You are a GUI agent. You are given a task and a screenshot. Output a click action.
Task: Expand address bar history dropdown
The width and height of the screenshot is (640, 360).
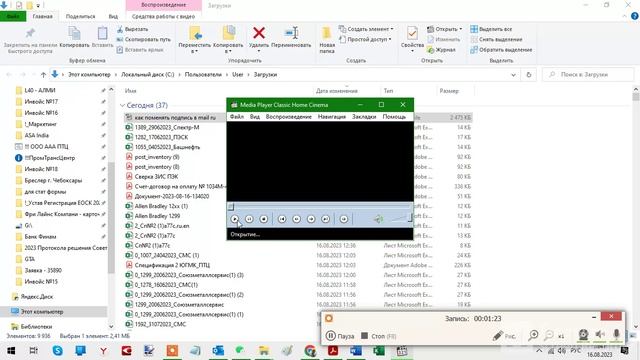pos(513,75)
